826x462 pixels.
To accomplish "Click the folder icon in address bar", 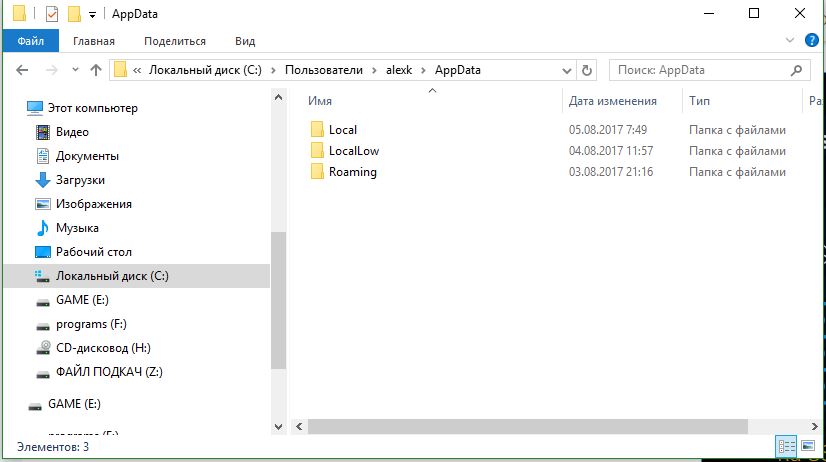I will tap(121, 70).
